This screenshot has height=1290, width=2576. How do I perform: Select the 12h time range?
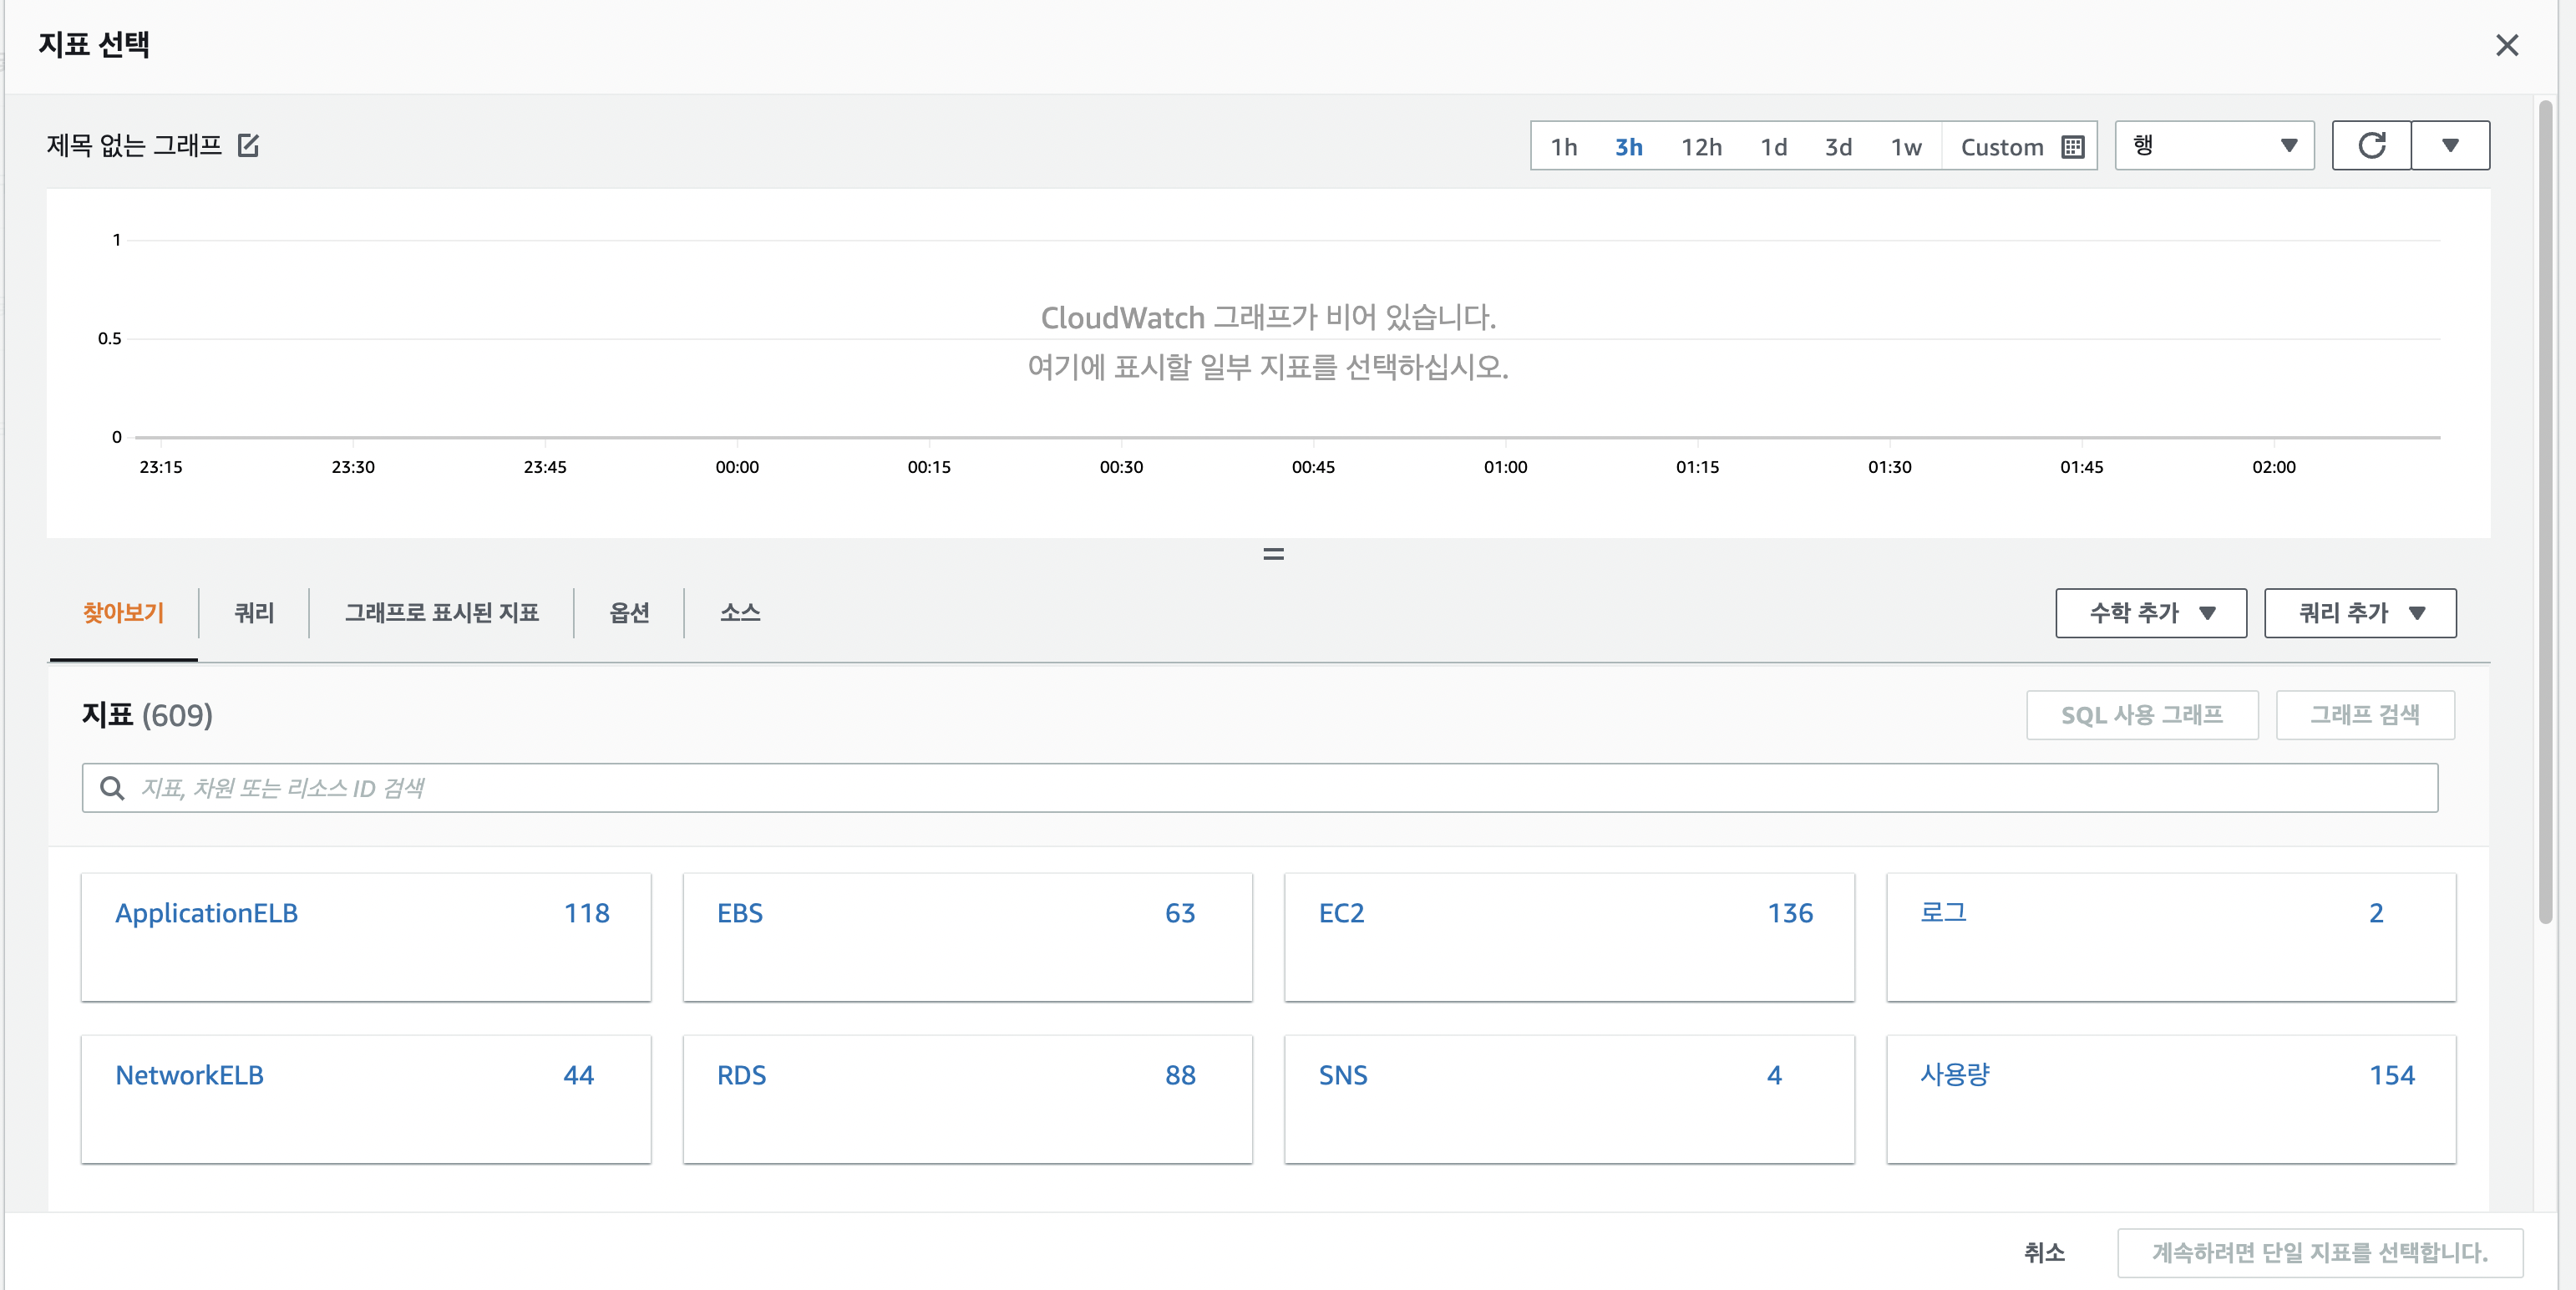[x=1700, y=147]
